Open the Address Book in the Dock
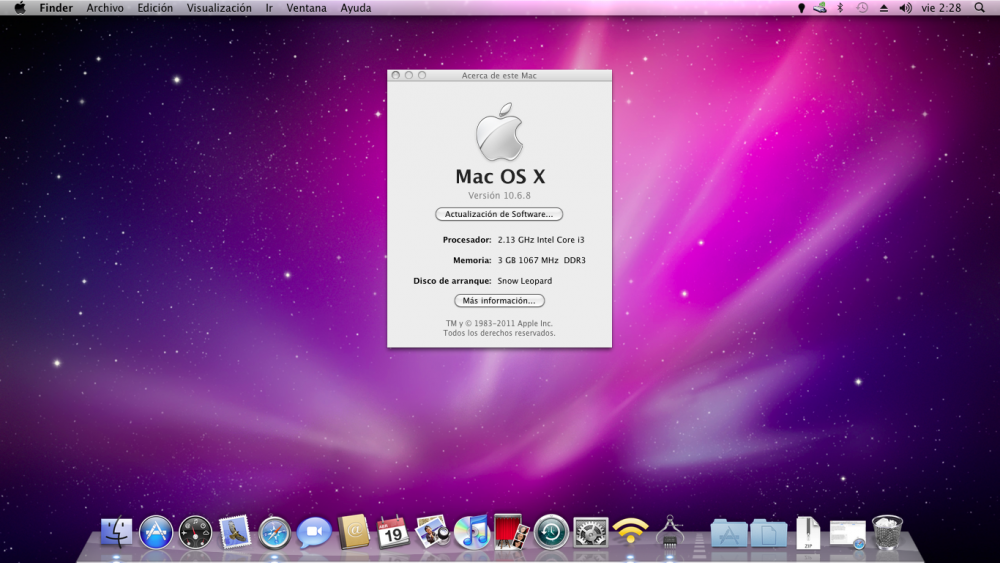Image resolution: width=1000 pixels, height=563 pixels. (x=353, y=532)
